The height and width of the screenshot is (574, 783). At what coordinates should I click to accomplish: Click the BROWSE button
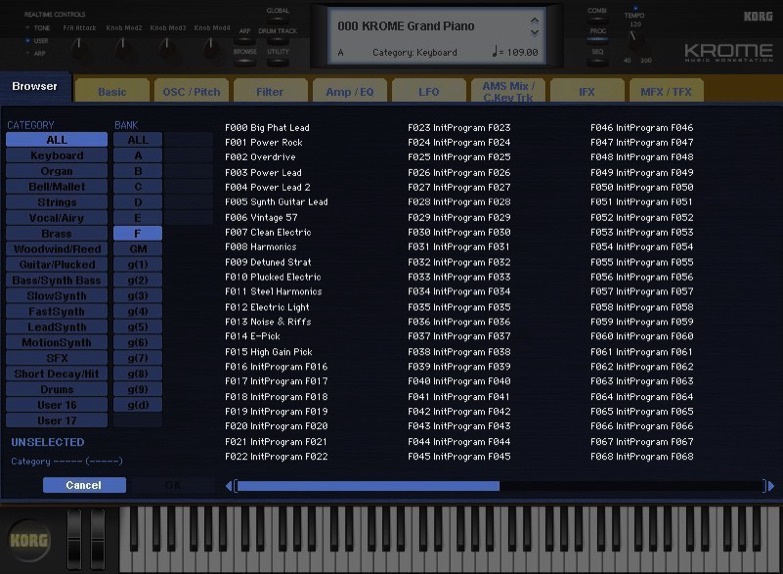click(x=245, y=61)
